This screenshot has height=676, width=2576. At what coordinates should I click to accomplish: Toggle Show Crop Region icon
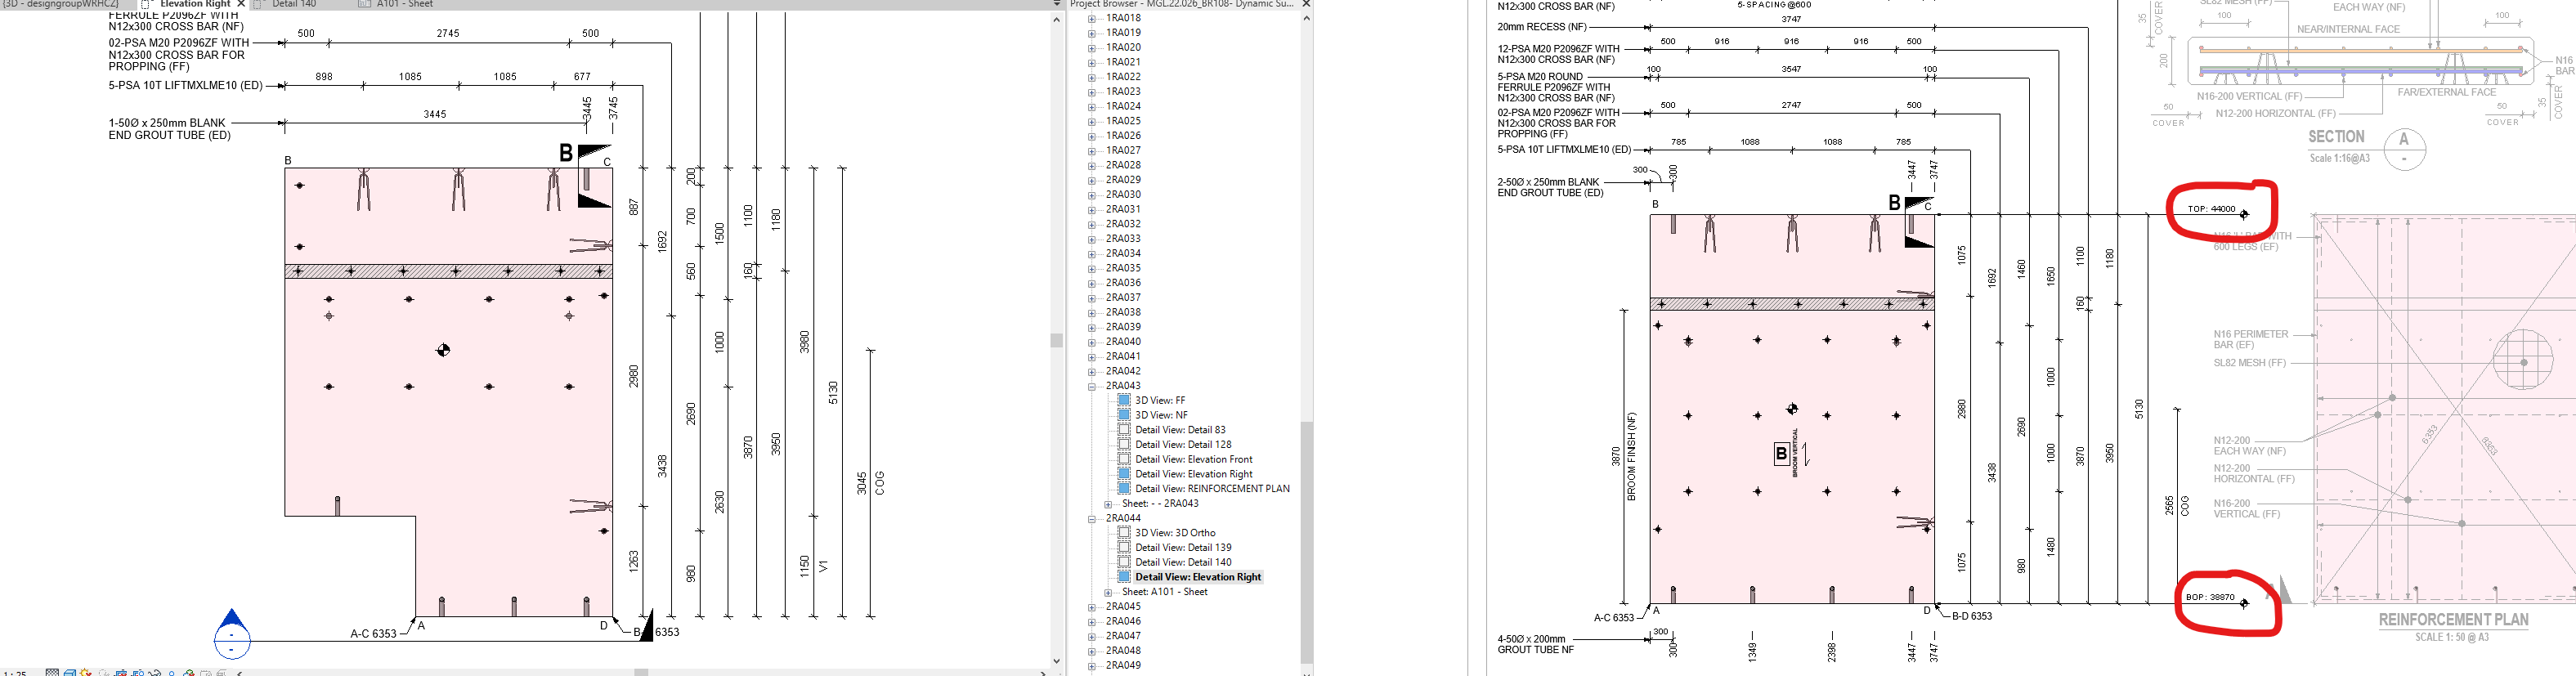[x=137, y=674]
